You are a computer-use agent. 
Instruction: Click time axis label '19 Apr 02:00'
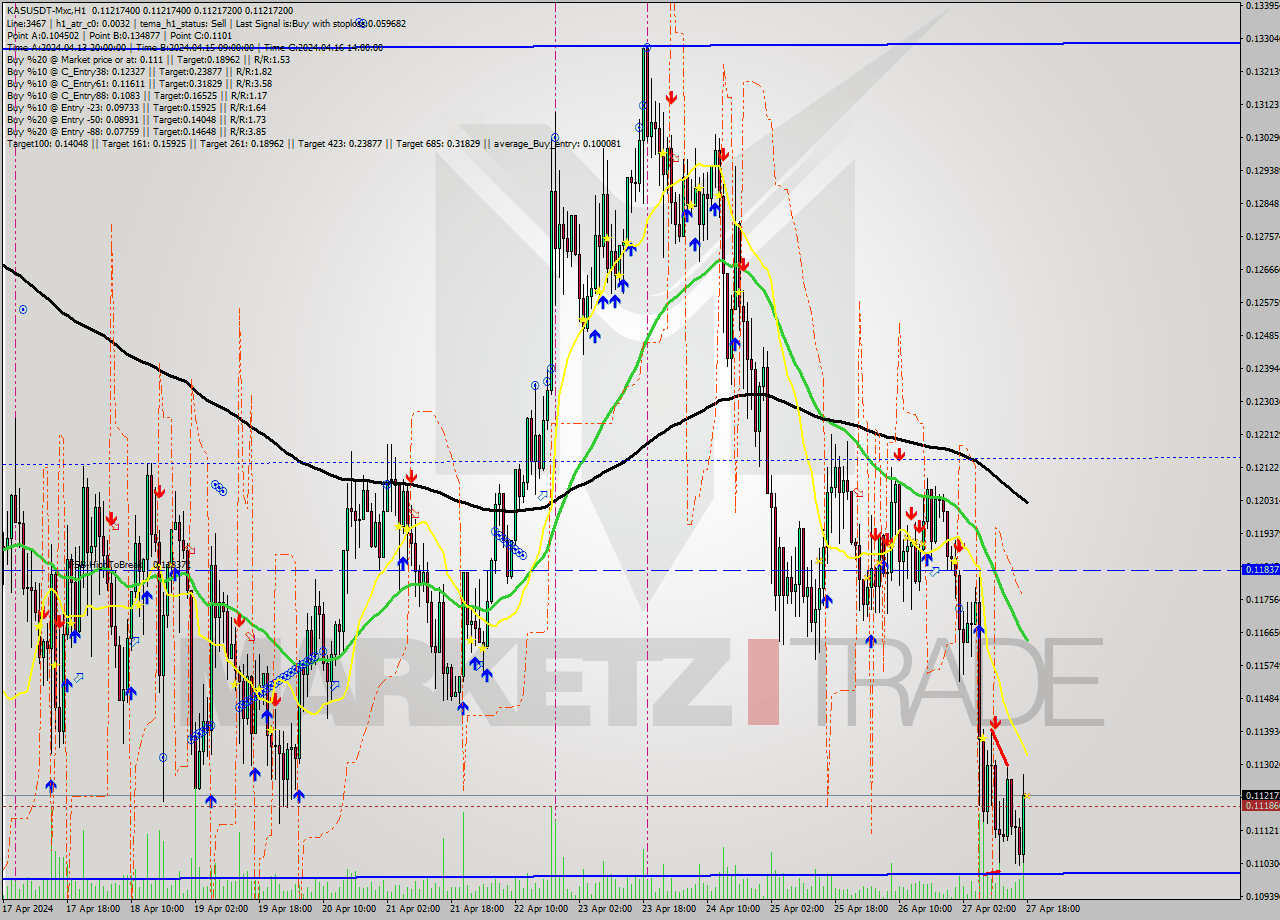[222, 909]
